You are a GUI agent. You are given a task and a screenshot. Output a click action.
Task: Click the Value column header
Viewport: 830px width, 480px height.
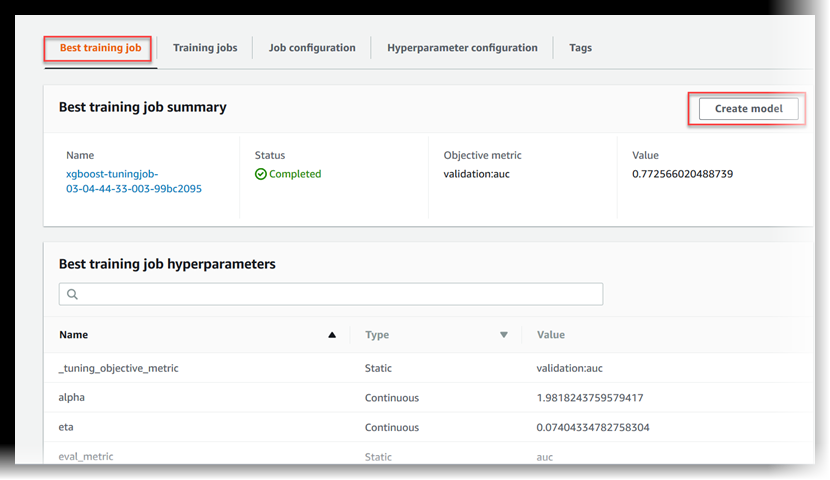(551, 336)
